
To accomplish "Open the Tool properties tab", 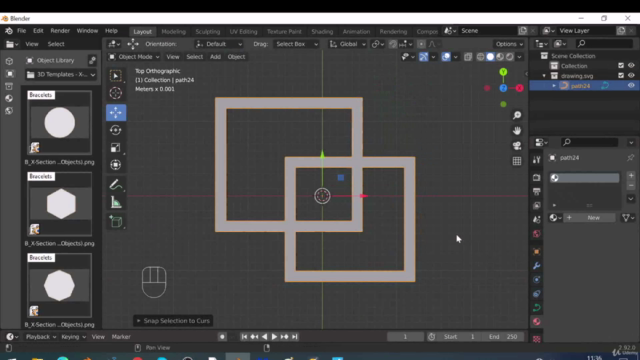I will point(537,160).
